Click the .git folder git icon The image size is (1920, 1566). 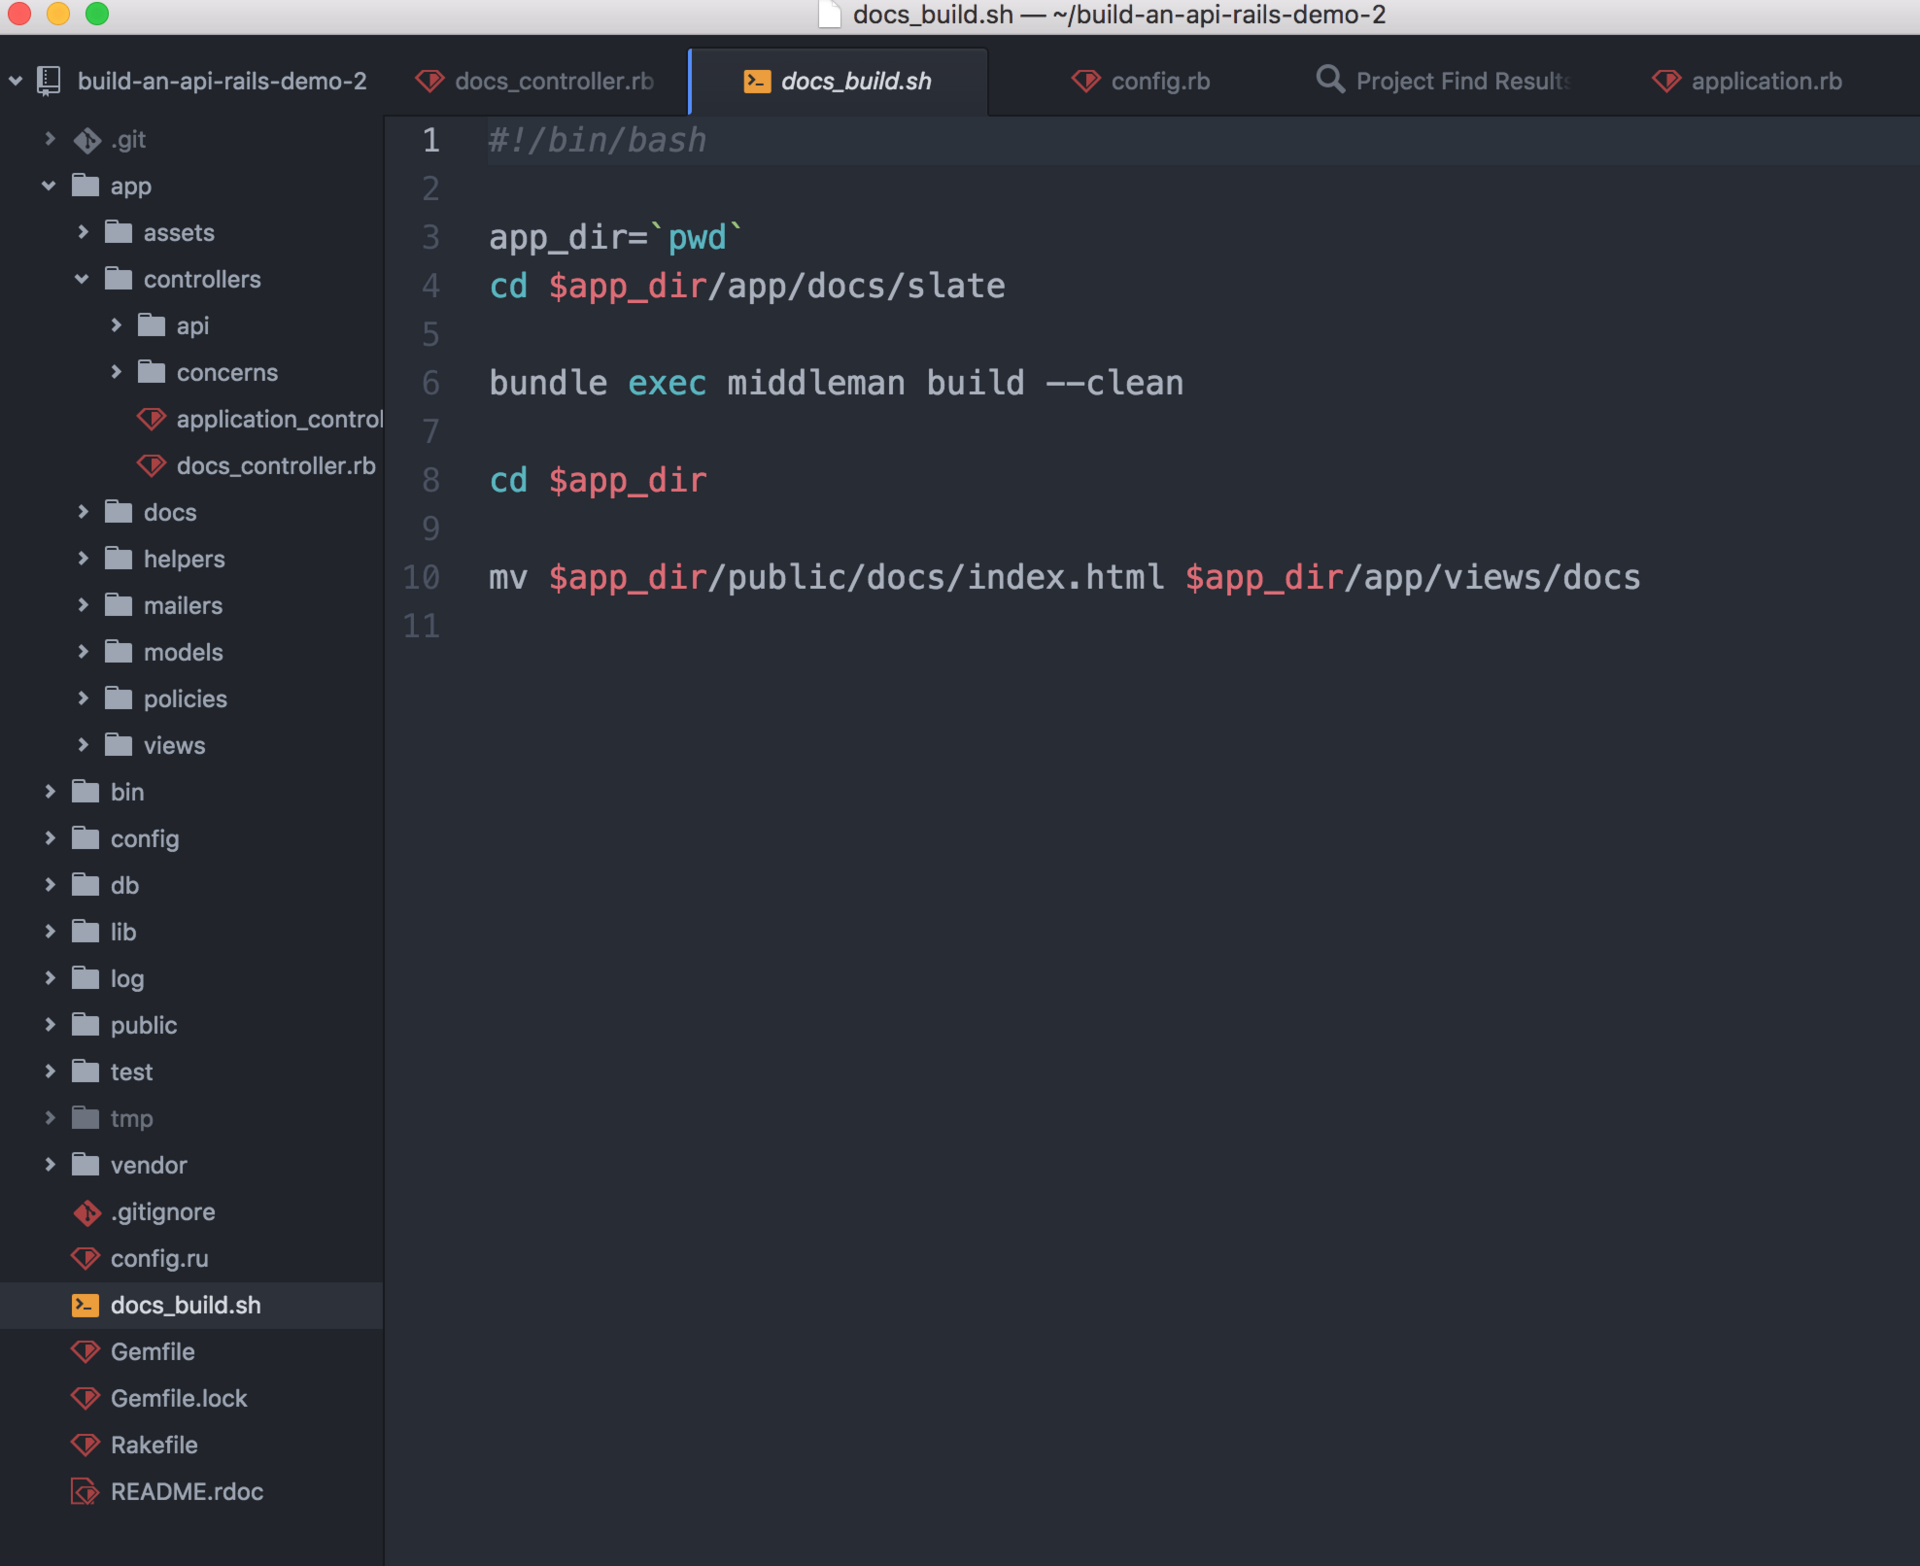click(x=87, y=140)
